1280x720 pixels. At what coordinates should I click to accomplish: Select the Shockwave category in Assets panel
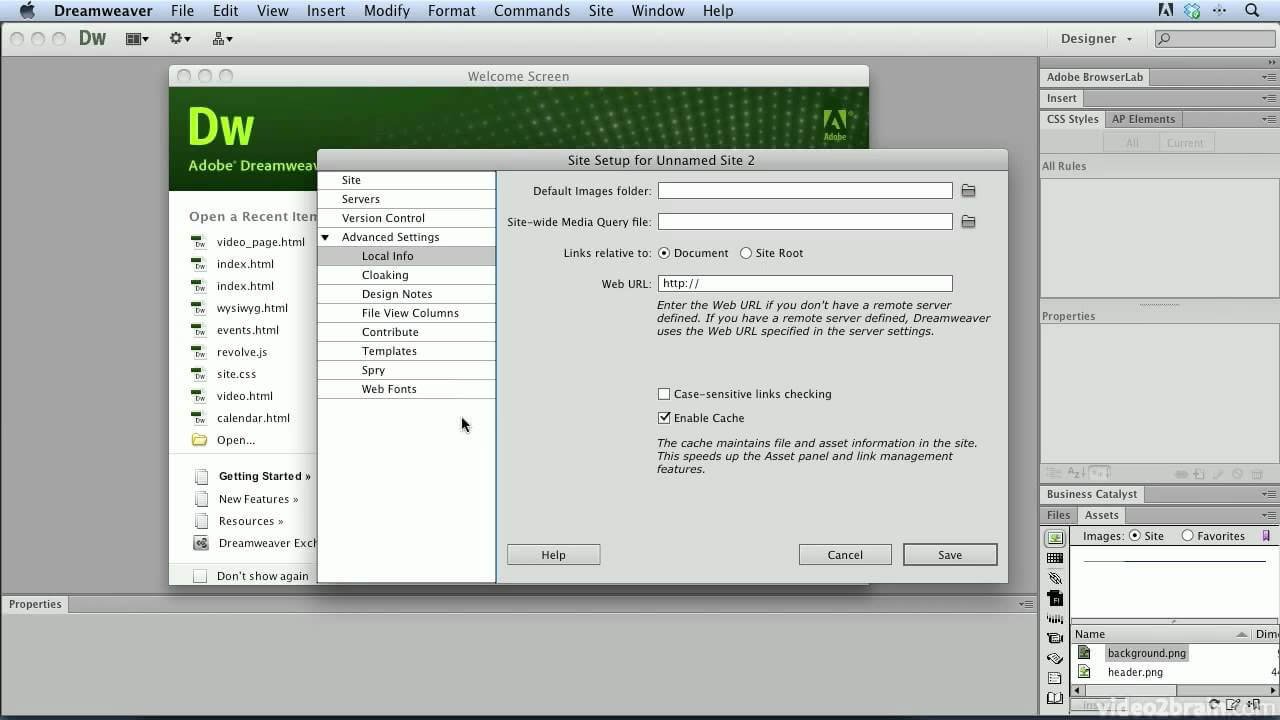coord(1055,618)
